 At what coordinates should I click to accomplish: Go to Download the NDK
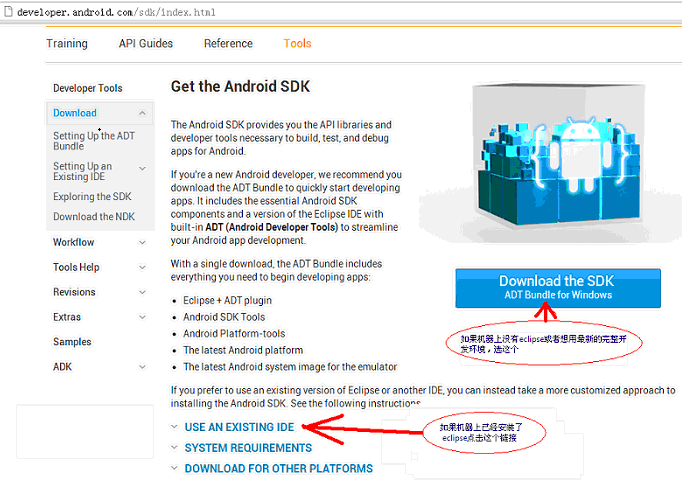(x=94, y=217)
